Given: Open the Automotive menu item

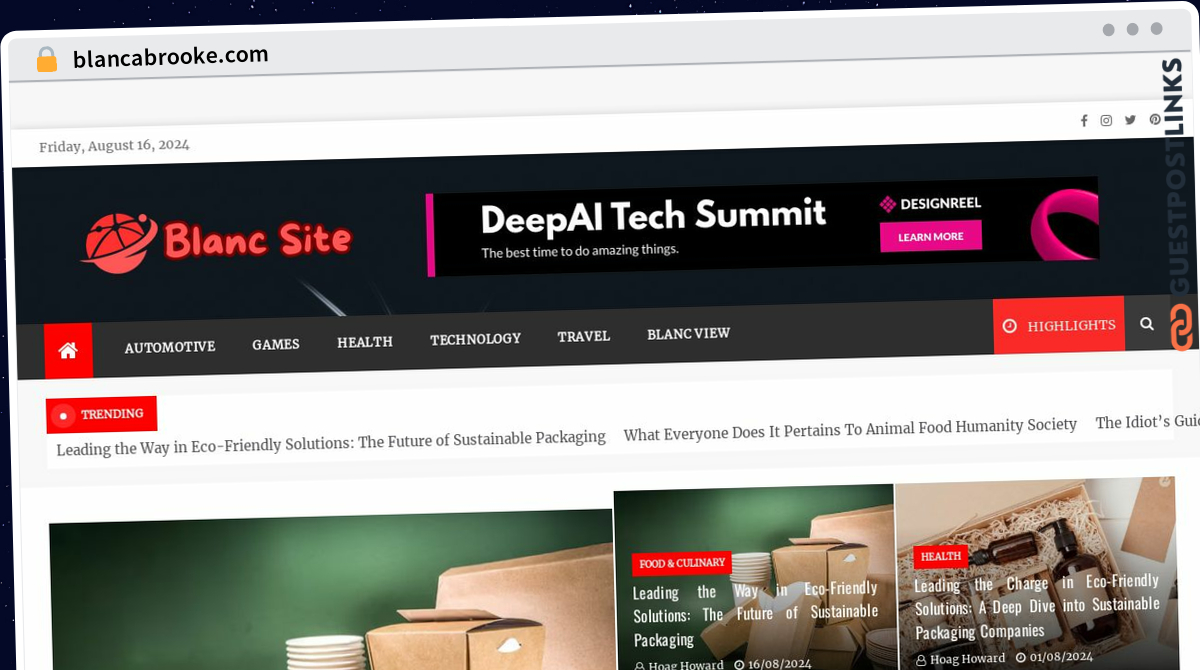Looking at the screenshot, I should pyautogui.click(x=170, y=347).
